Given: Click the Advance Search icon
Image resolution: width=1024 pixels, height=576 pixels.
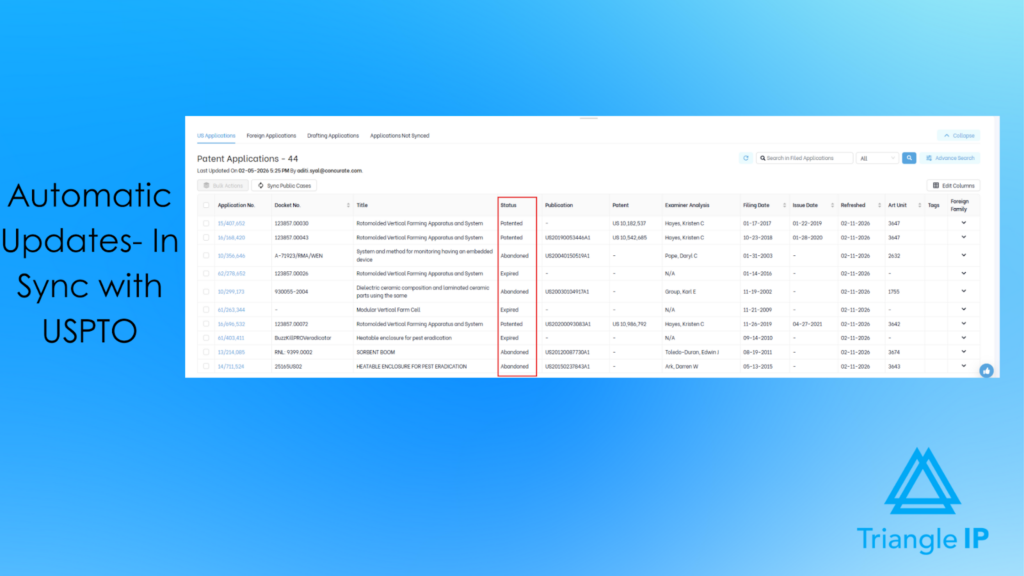Looking at the screenshot, I should [929, 157].
